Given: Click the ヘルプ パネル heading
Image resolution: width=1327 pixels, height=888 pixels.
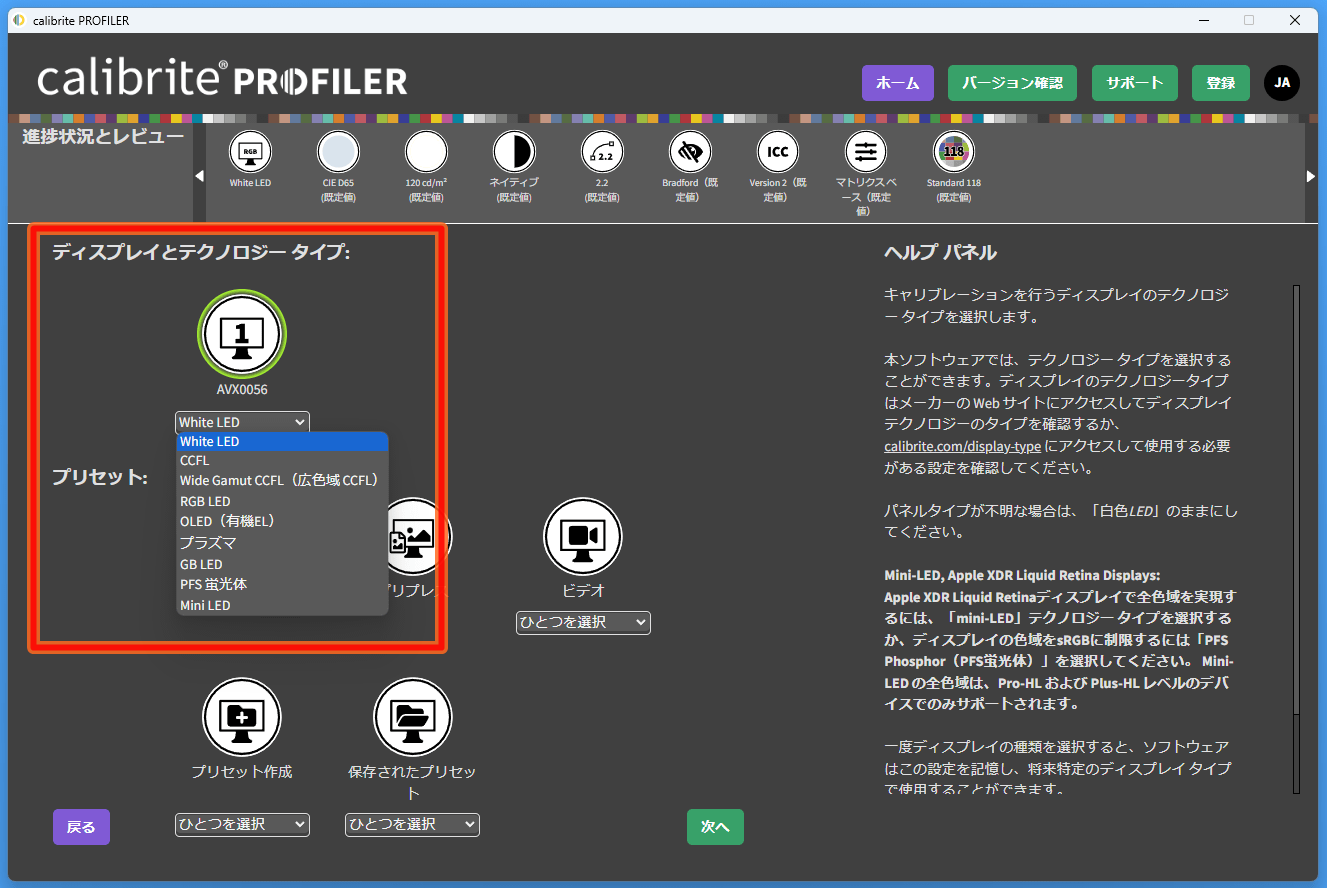Looking at the screenshot, I should pyautogui.click(x=940, y=252).
